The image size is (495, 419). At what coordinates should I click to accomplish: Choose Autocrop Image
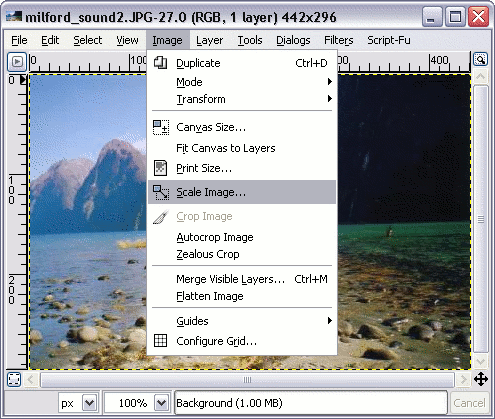click(x=242, y=237)
